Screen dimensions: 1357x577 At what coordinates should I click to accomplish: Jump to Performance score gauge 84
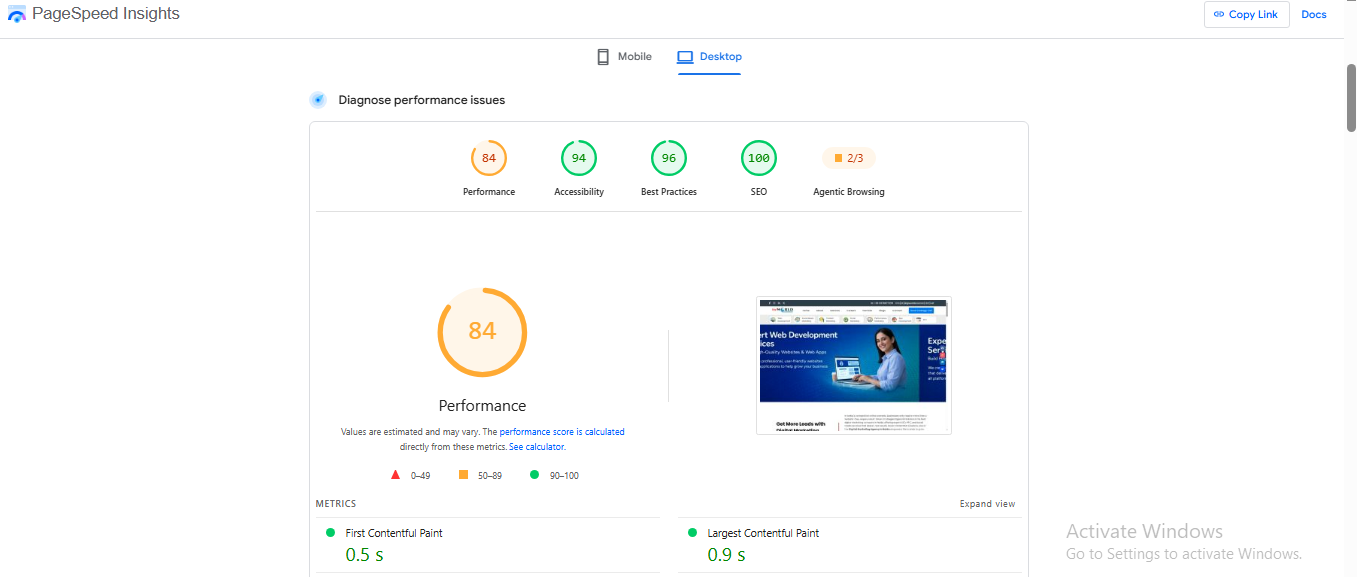click(x=489, y=158)
